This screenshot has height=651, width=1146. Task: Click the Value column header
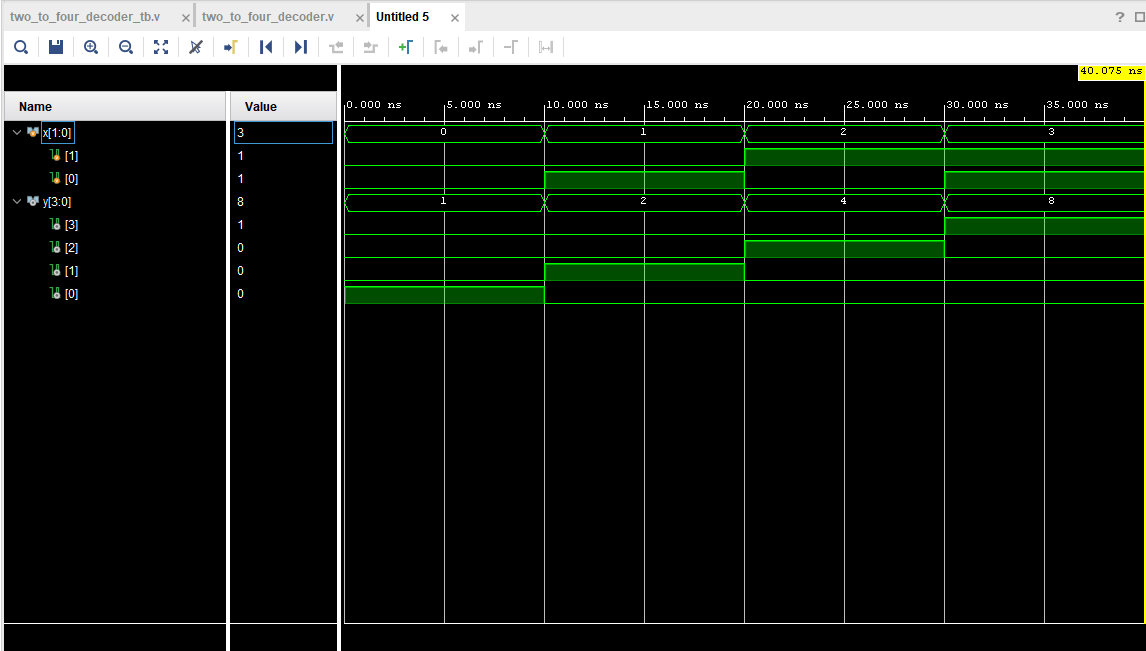point(261,107)
